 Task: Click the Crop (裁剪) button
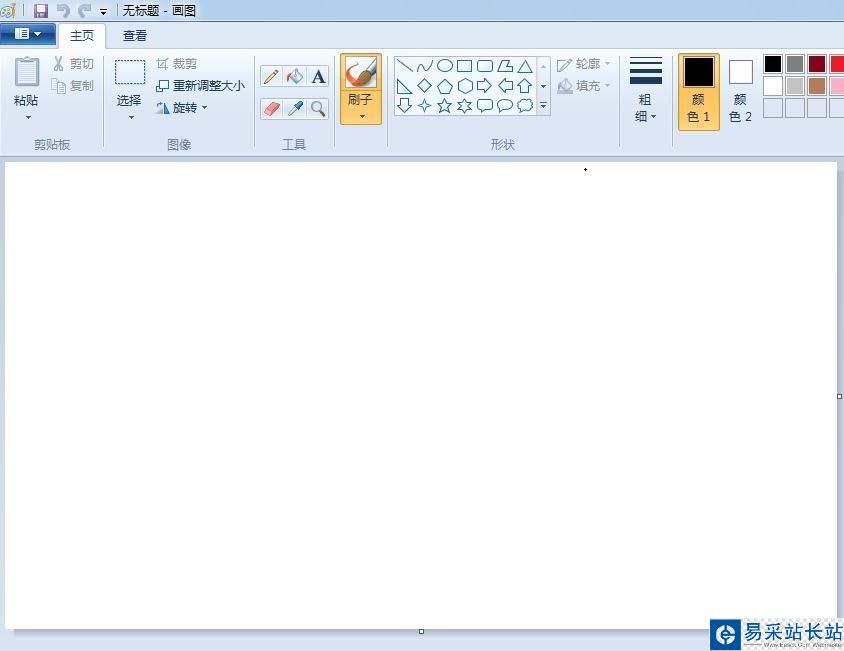(177, 64)
